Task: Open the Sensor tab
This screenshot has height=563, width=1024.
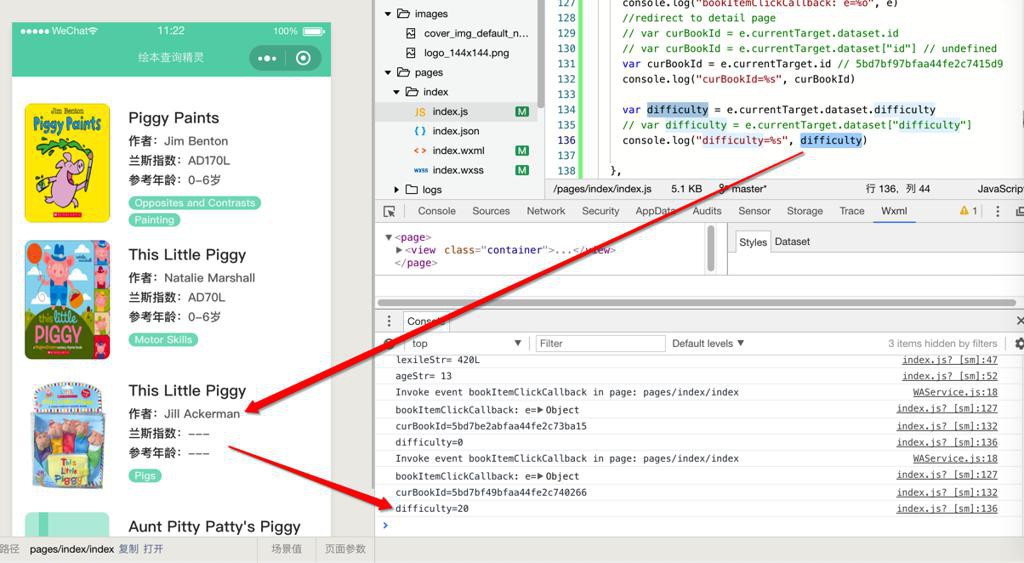Action: tap(754, 211)
